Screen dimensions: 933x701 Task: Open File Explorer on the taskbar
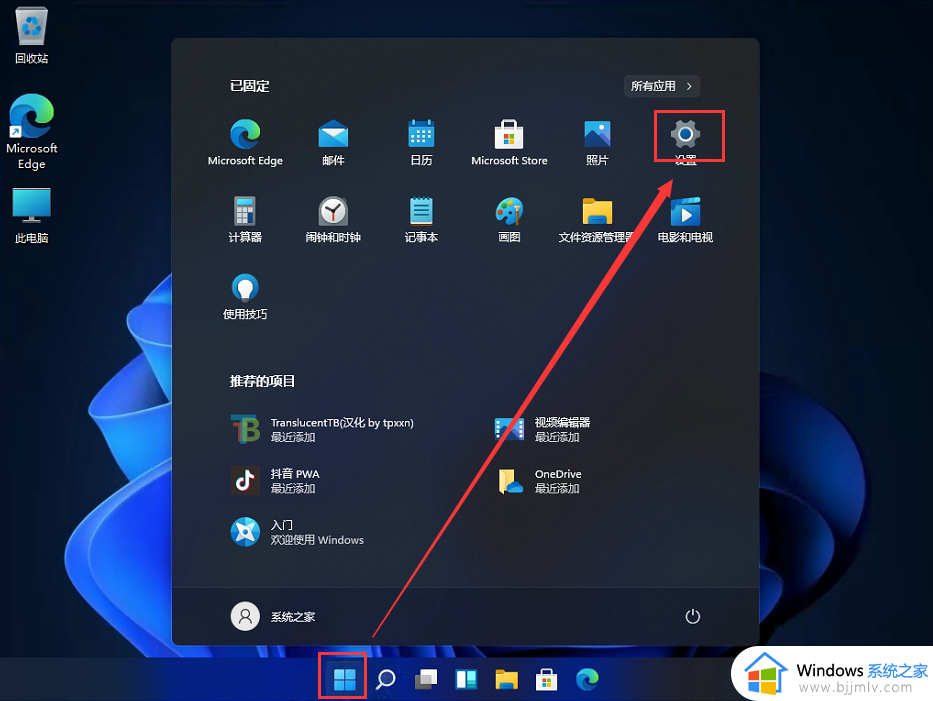[x=506, y=679]
